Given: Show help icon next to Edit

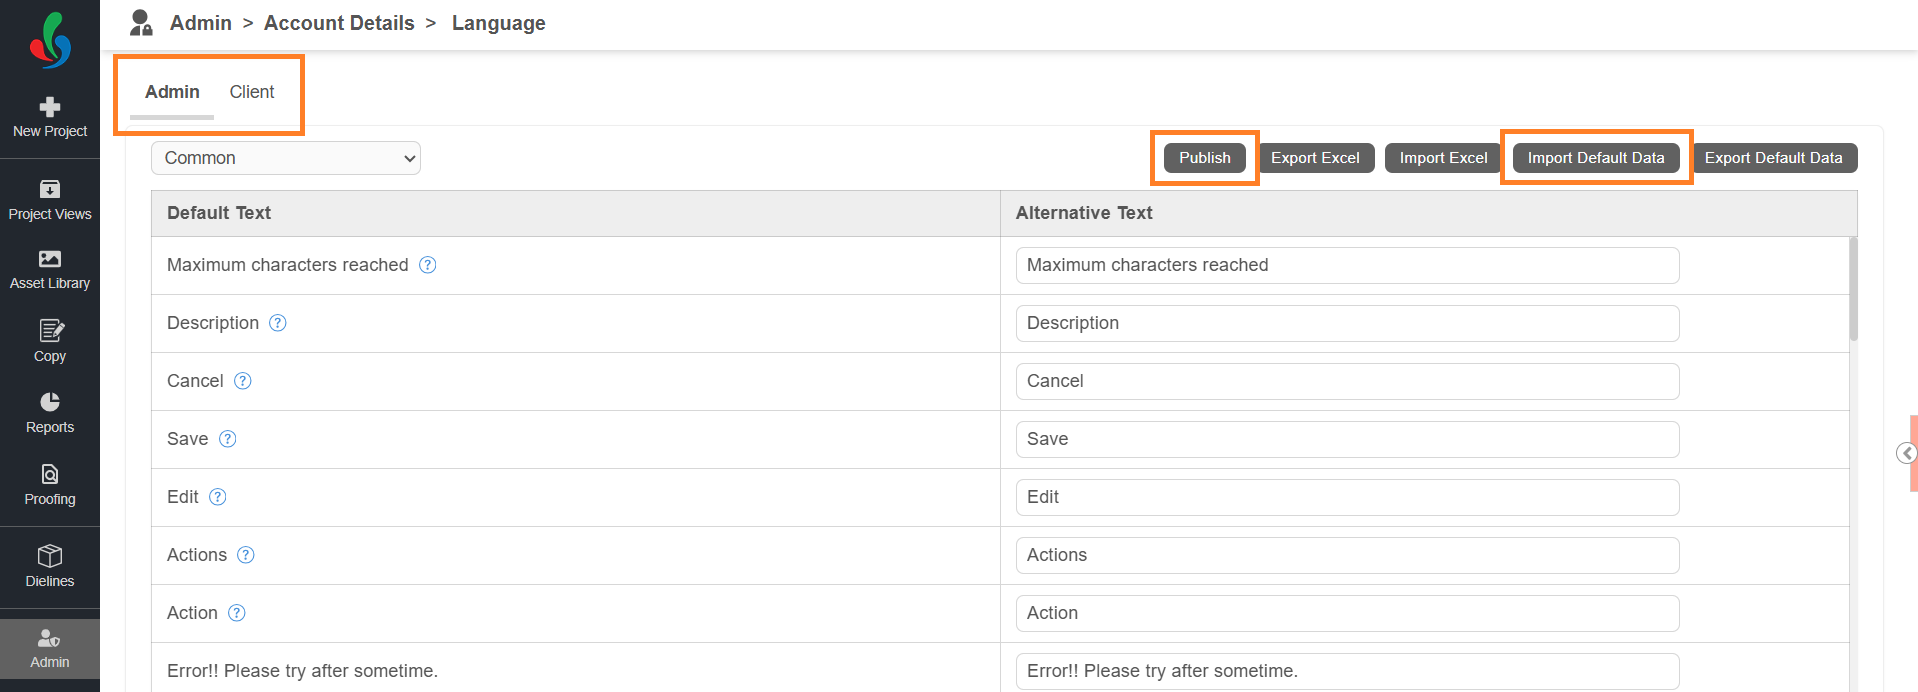Looking at the screenshot, I should [218, 497].
